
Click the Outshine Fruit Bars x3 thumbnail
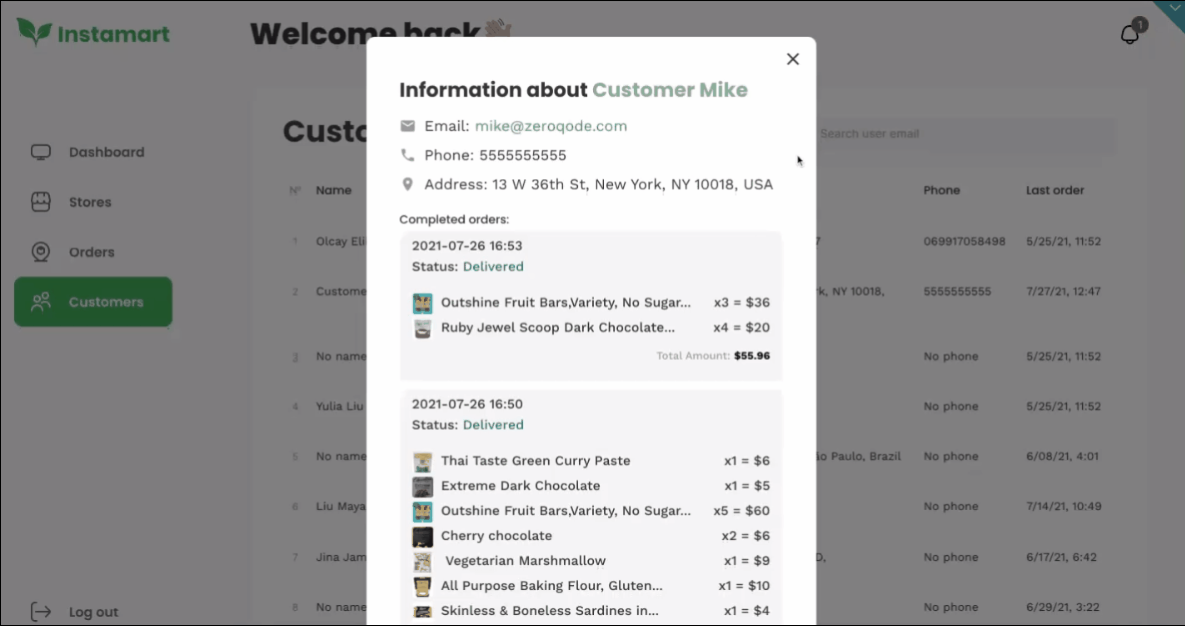coord(422,303)
